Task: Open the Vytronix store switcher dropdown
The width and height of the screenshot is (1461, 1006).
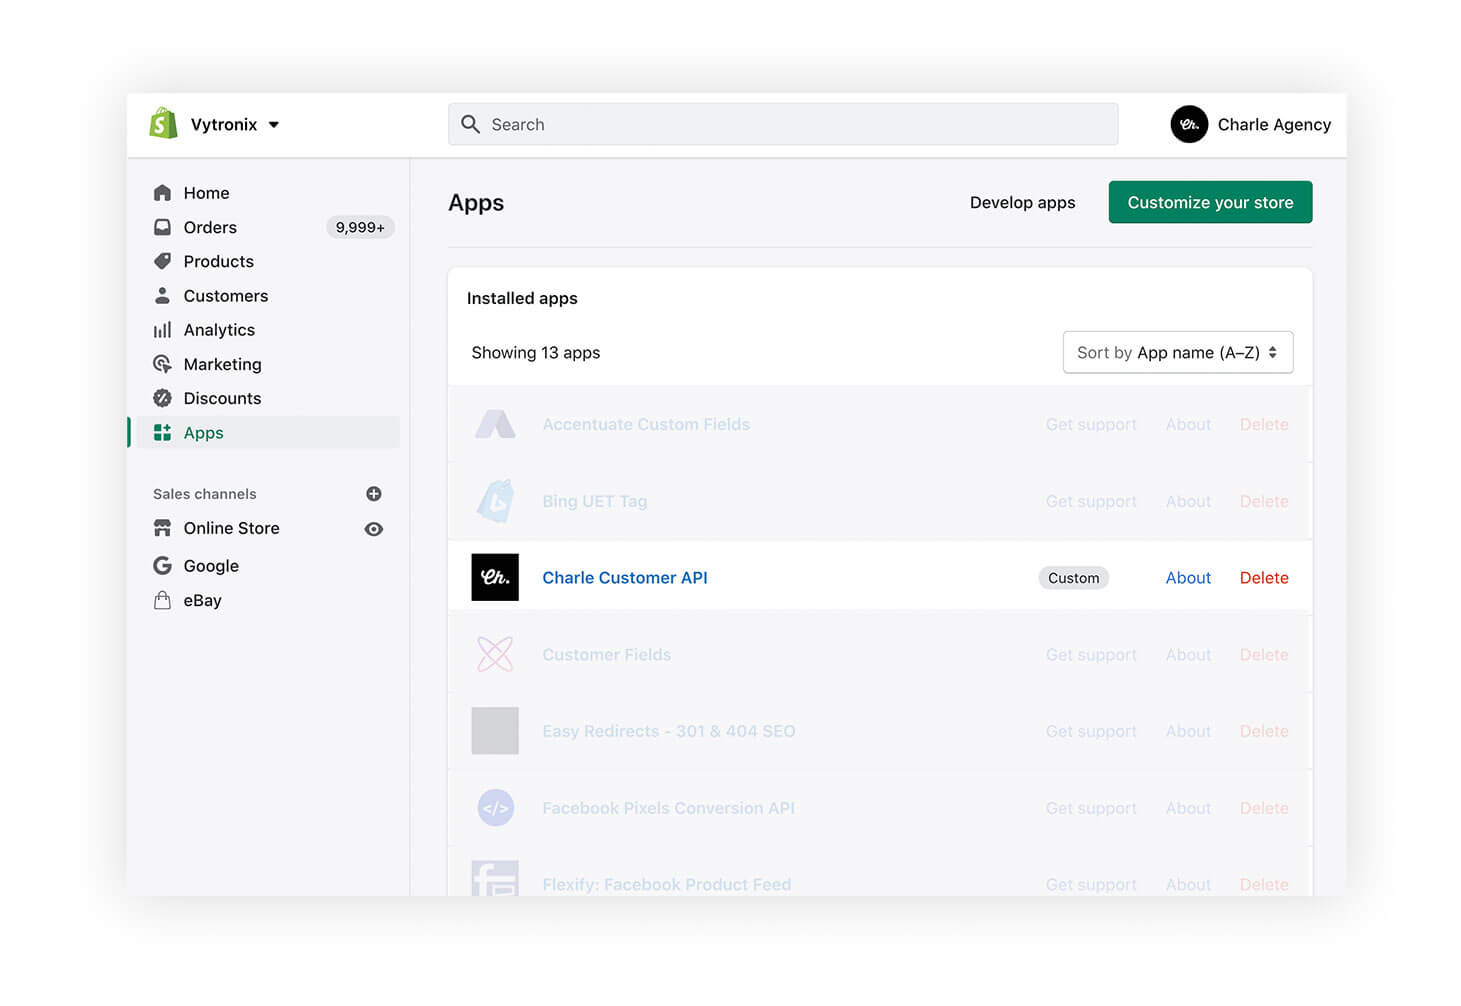Action: [222, 124]
